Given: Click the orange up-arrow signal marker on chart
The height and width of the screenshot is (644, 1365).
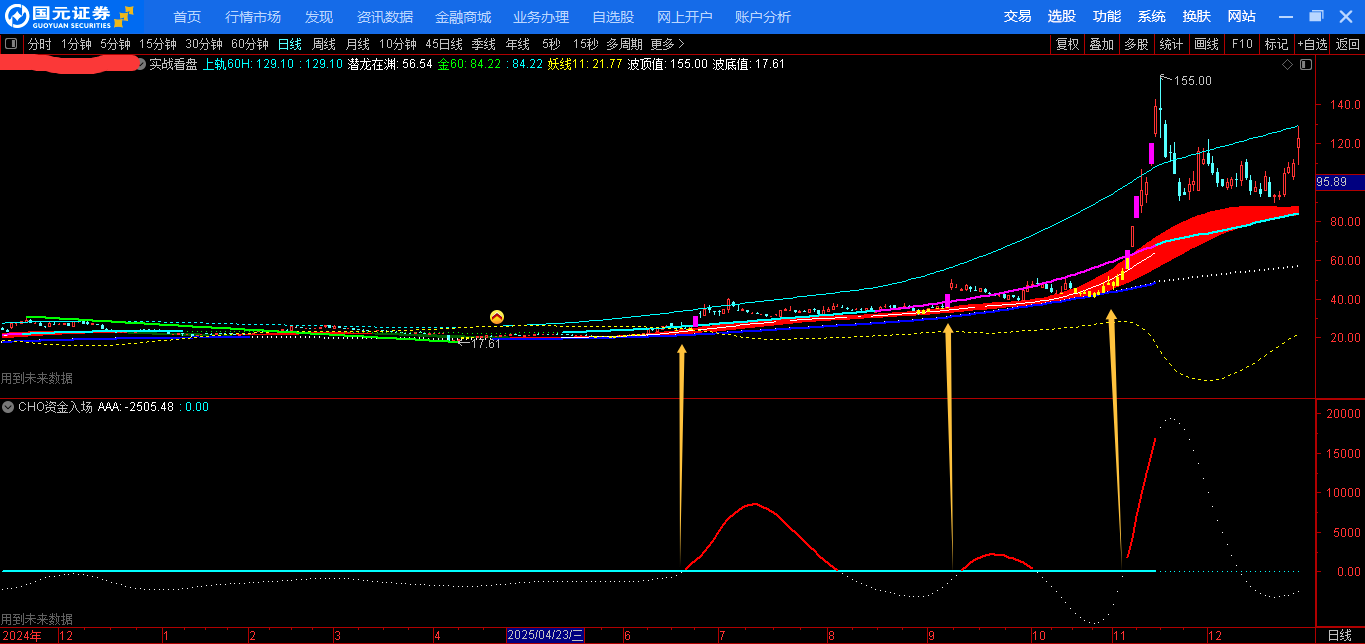Looking at the screenshot, I should [x=497, y=317].
